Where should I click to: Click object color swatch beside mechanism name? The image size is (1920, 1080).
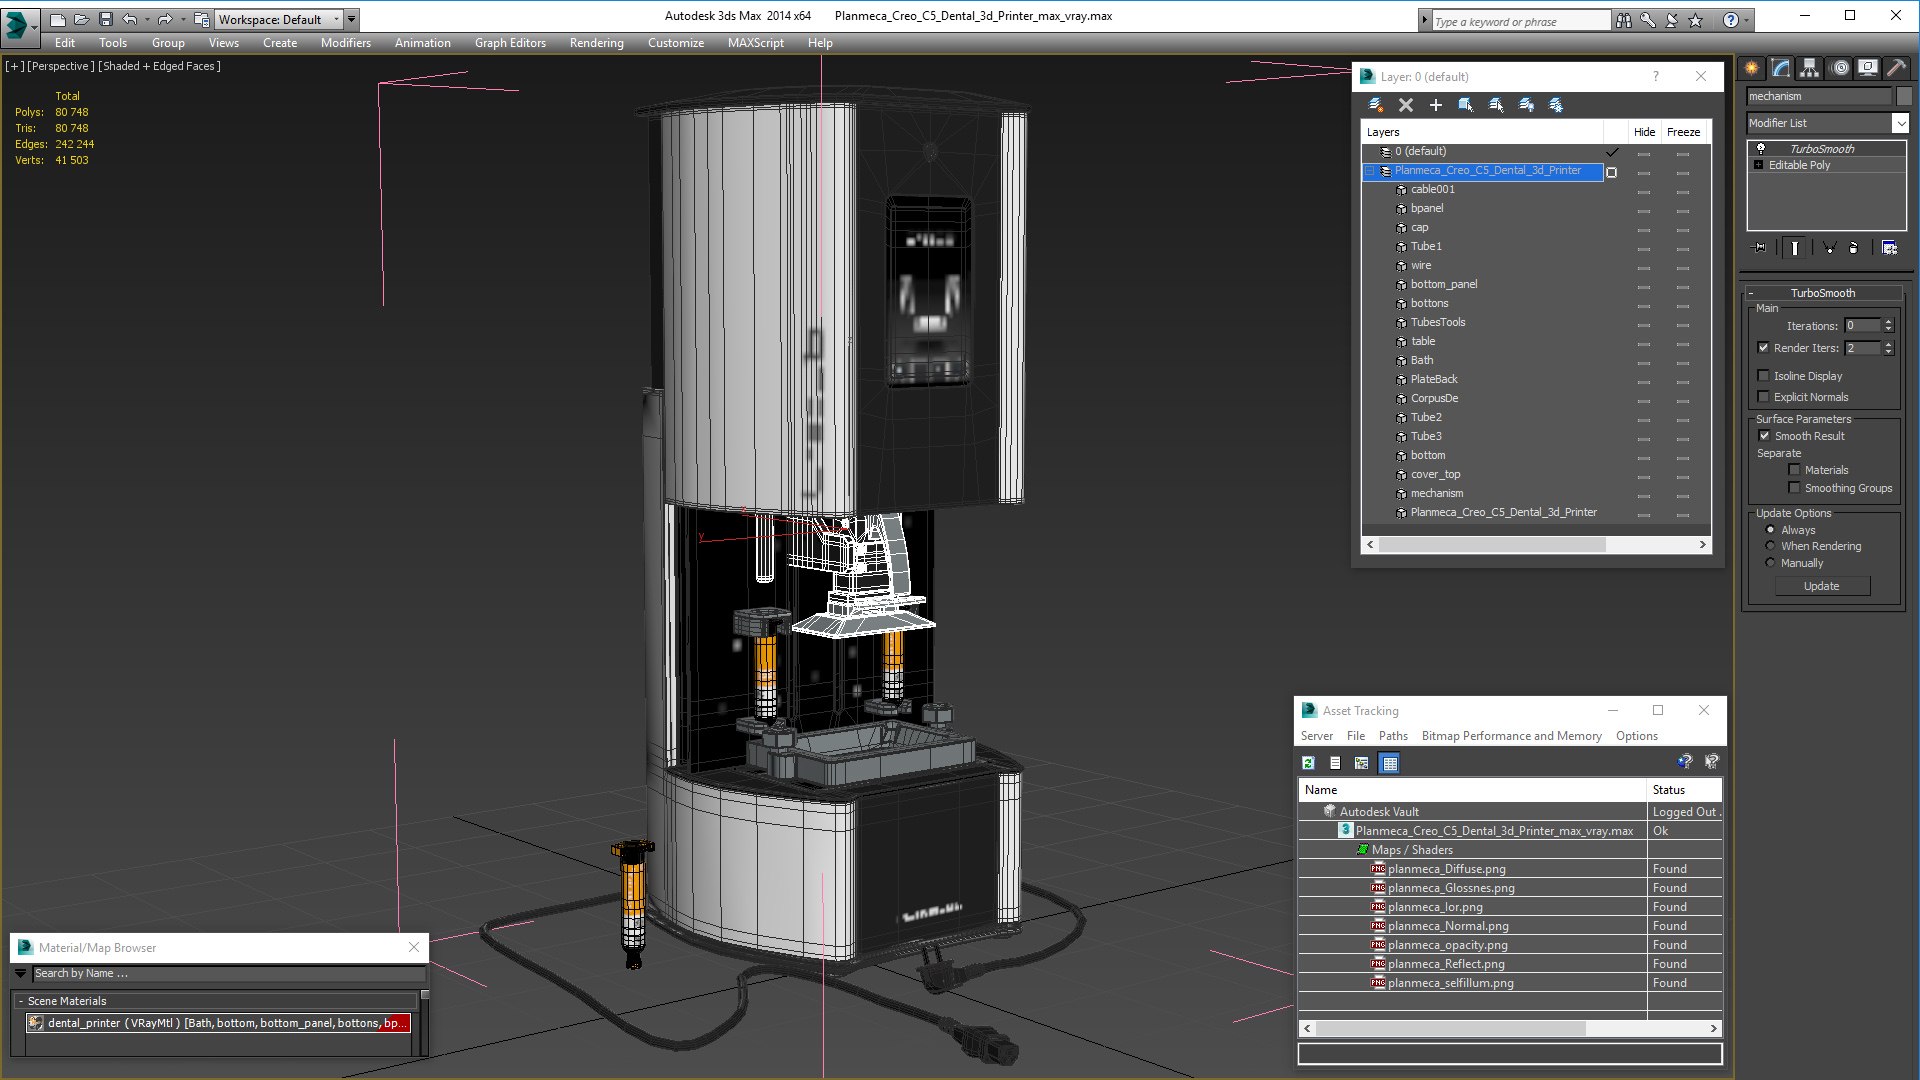[1904, 96]
